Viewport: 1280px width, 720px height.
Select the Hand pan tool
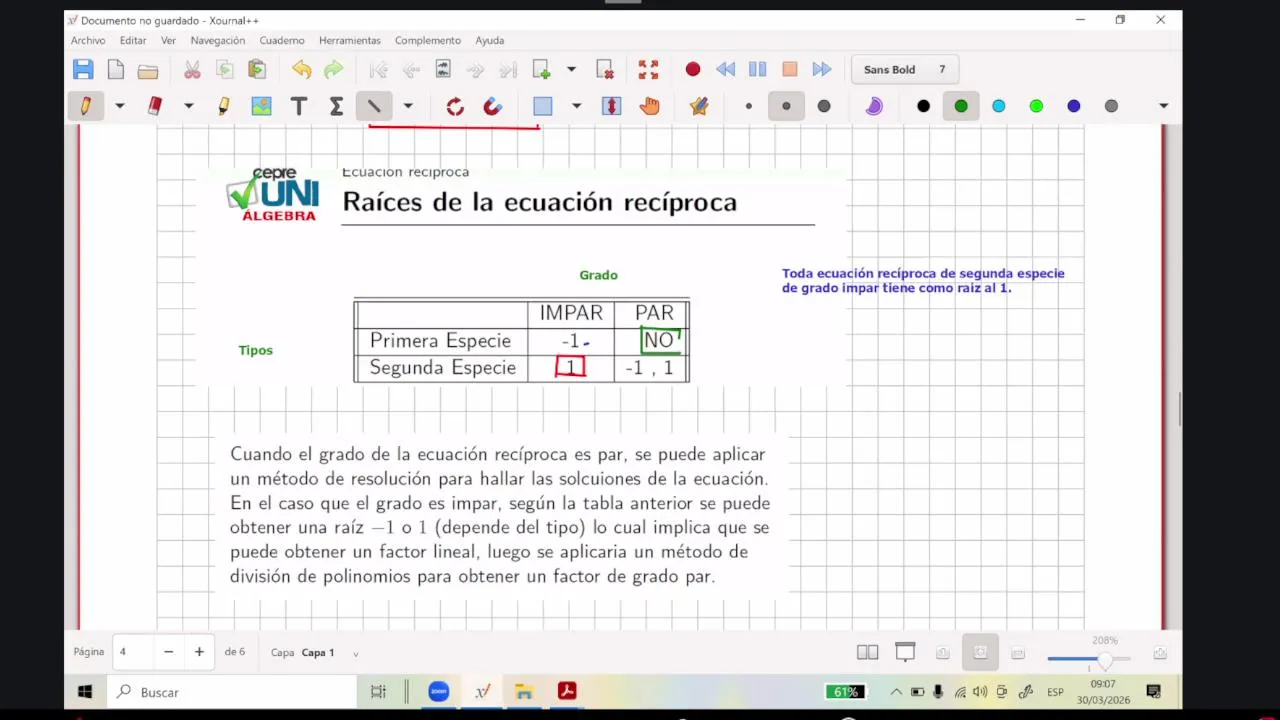tap(649, 106)
